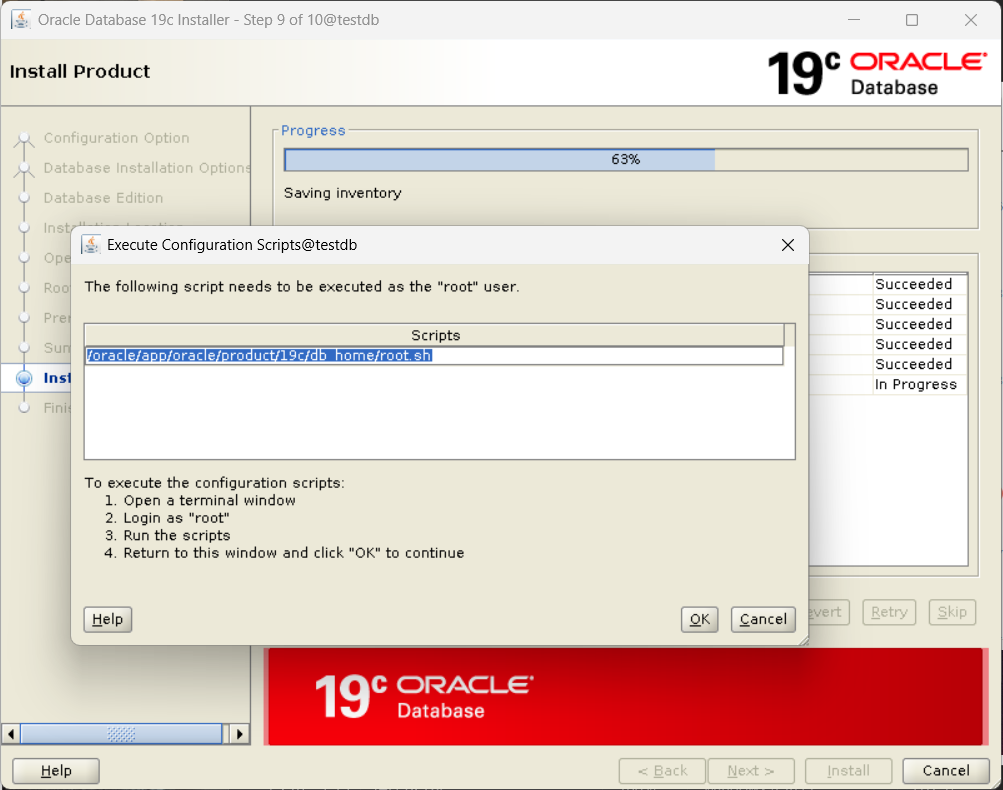Click the Finish step bullet in sidebar

24,407
